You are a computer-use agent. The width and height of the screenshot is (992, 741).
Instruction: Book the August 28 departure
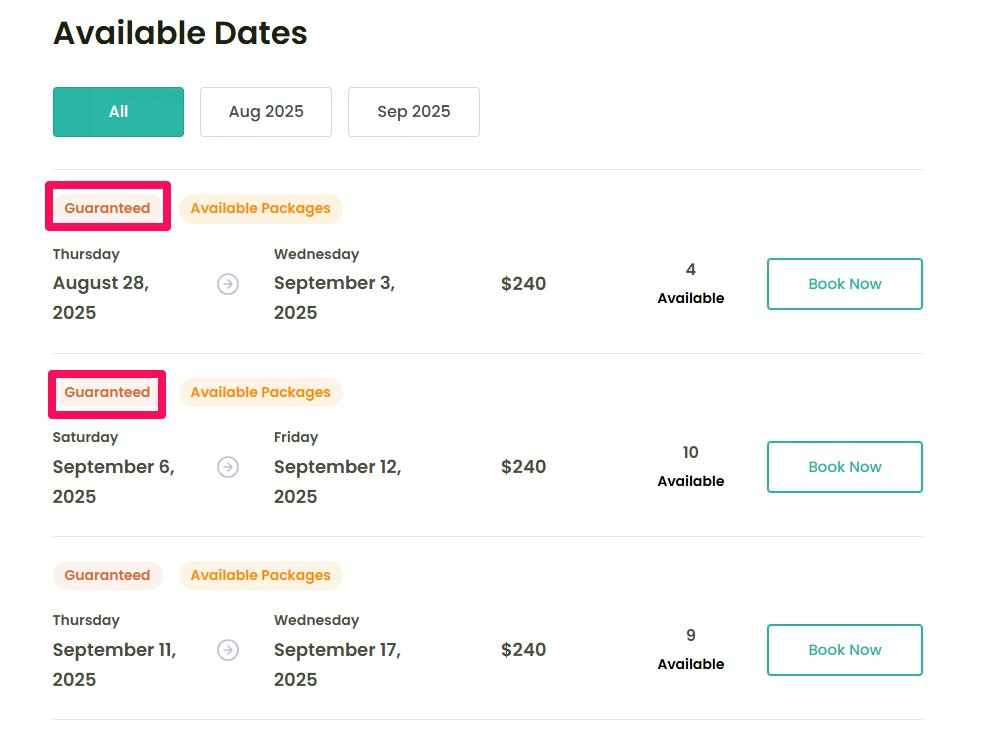[844, 284]
